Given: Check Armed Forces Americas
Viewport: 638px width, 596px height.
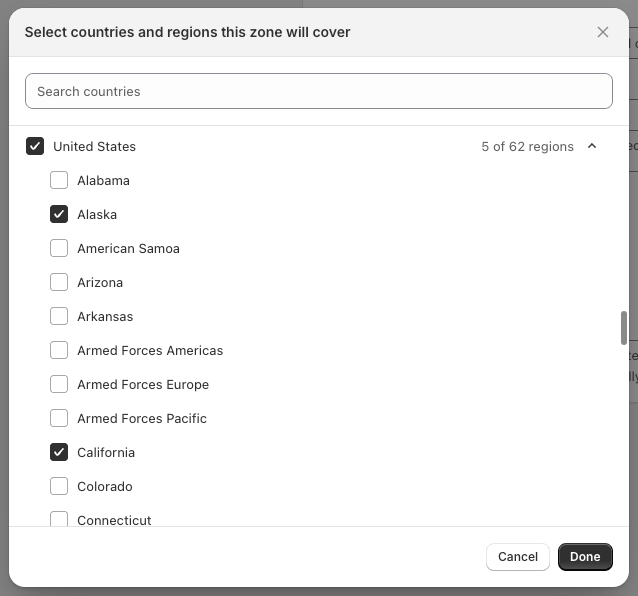Looking at the screenshot, I should click(59, 350).
